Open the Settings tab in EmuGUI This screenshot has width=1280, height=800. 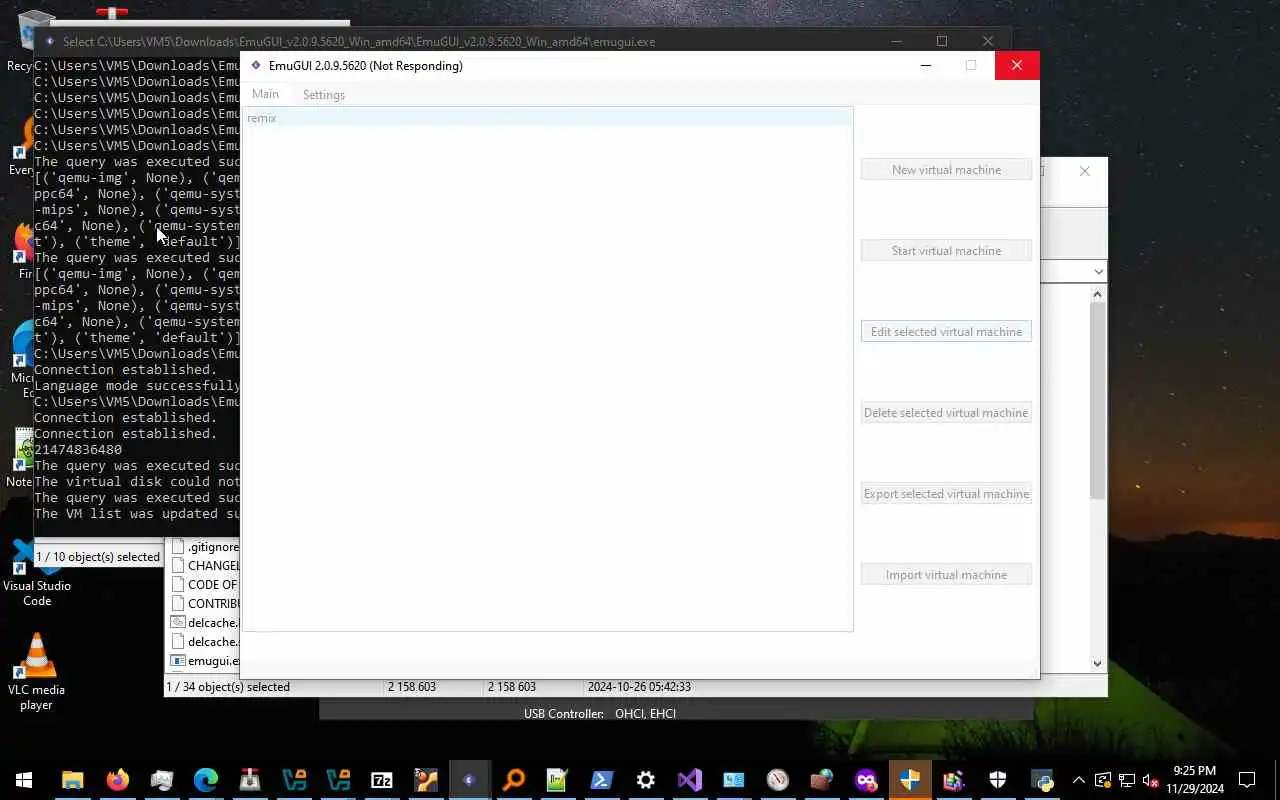tap(323, 94)
